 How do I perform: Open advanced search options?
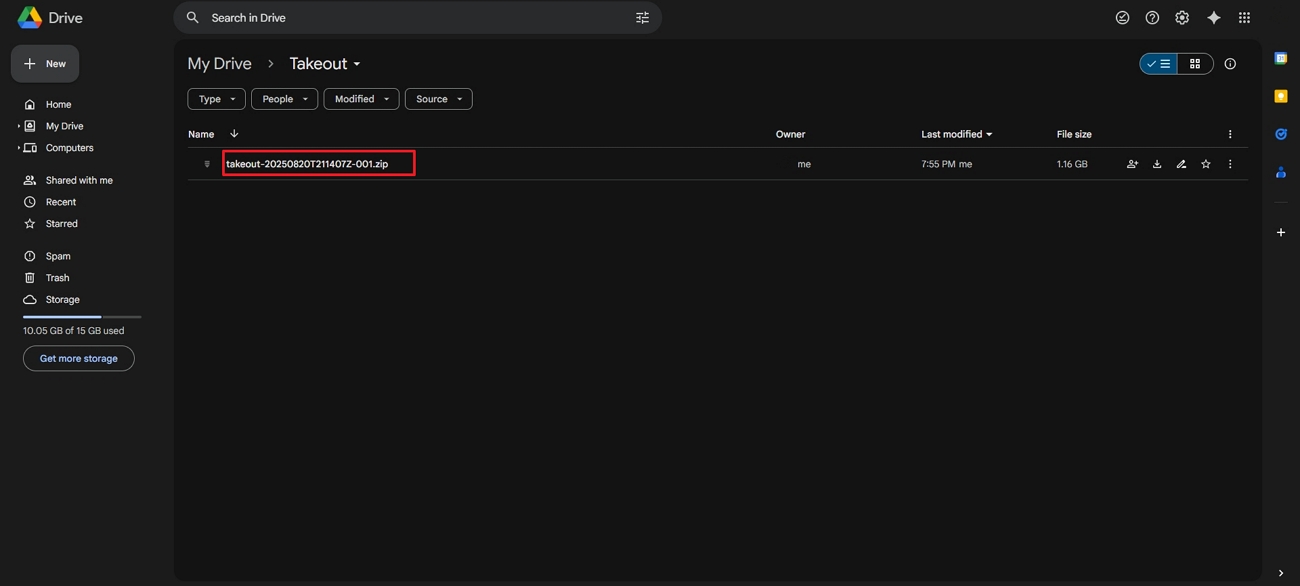[x=642, y=17]
